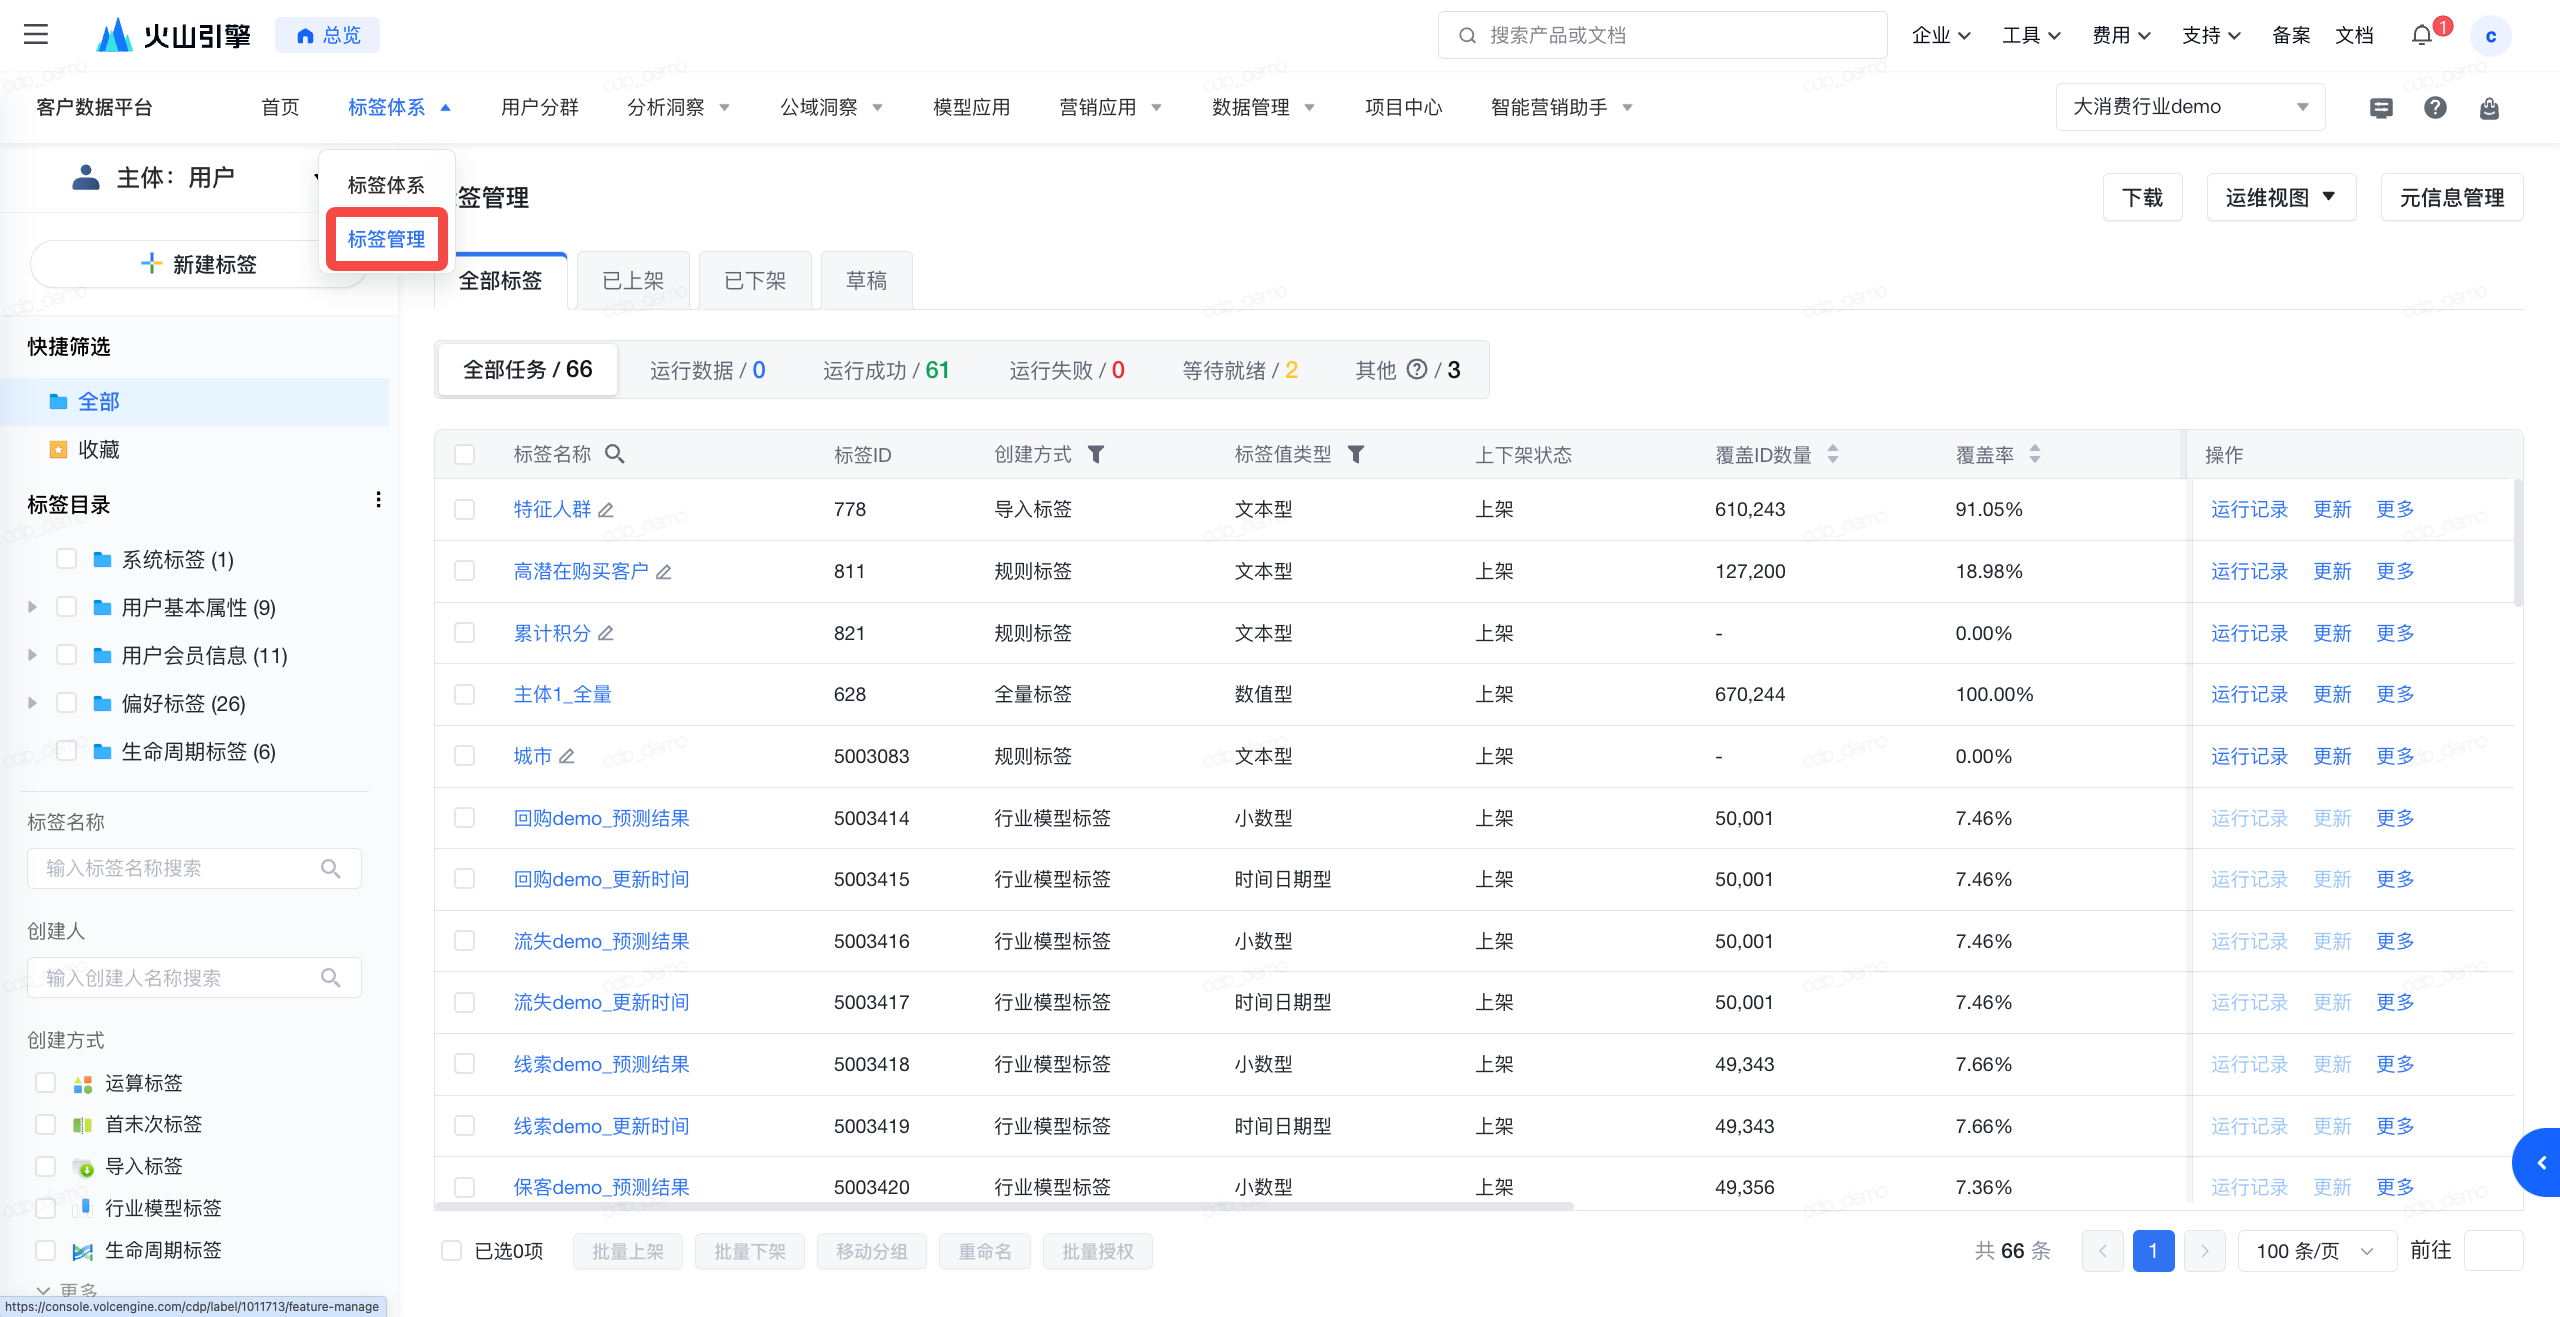Image resolution: width=2560 pixels, height=1317 pixels.
Task: Click the 前往 page number input
Action: tap(2494, 1251)
